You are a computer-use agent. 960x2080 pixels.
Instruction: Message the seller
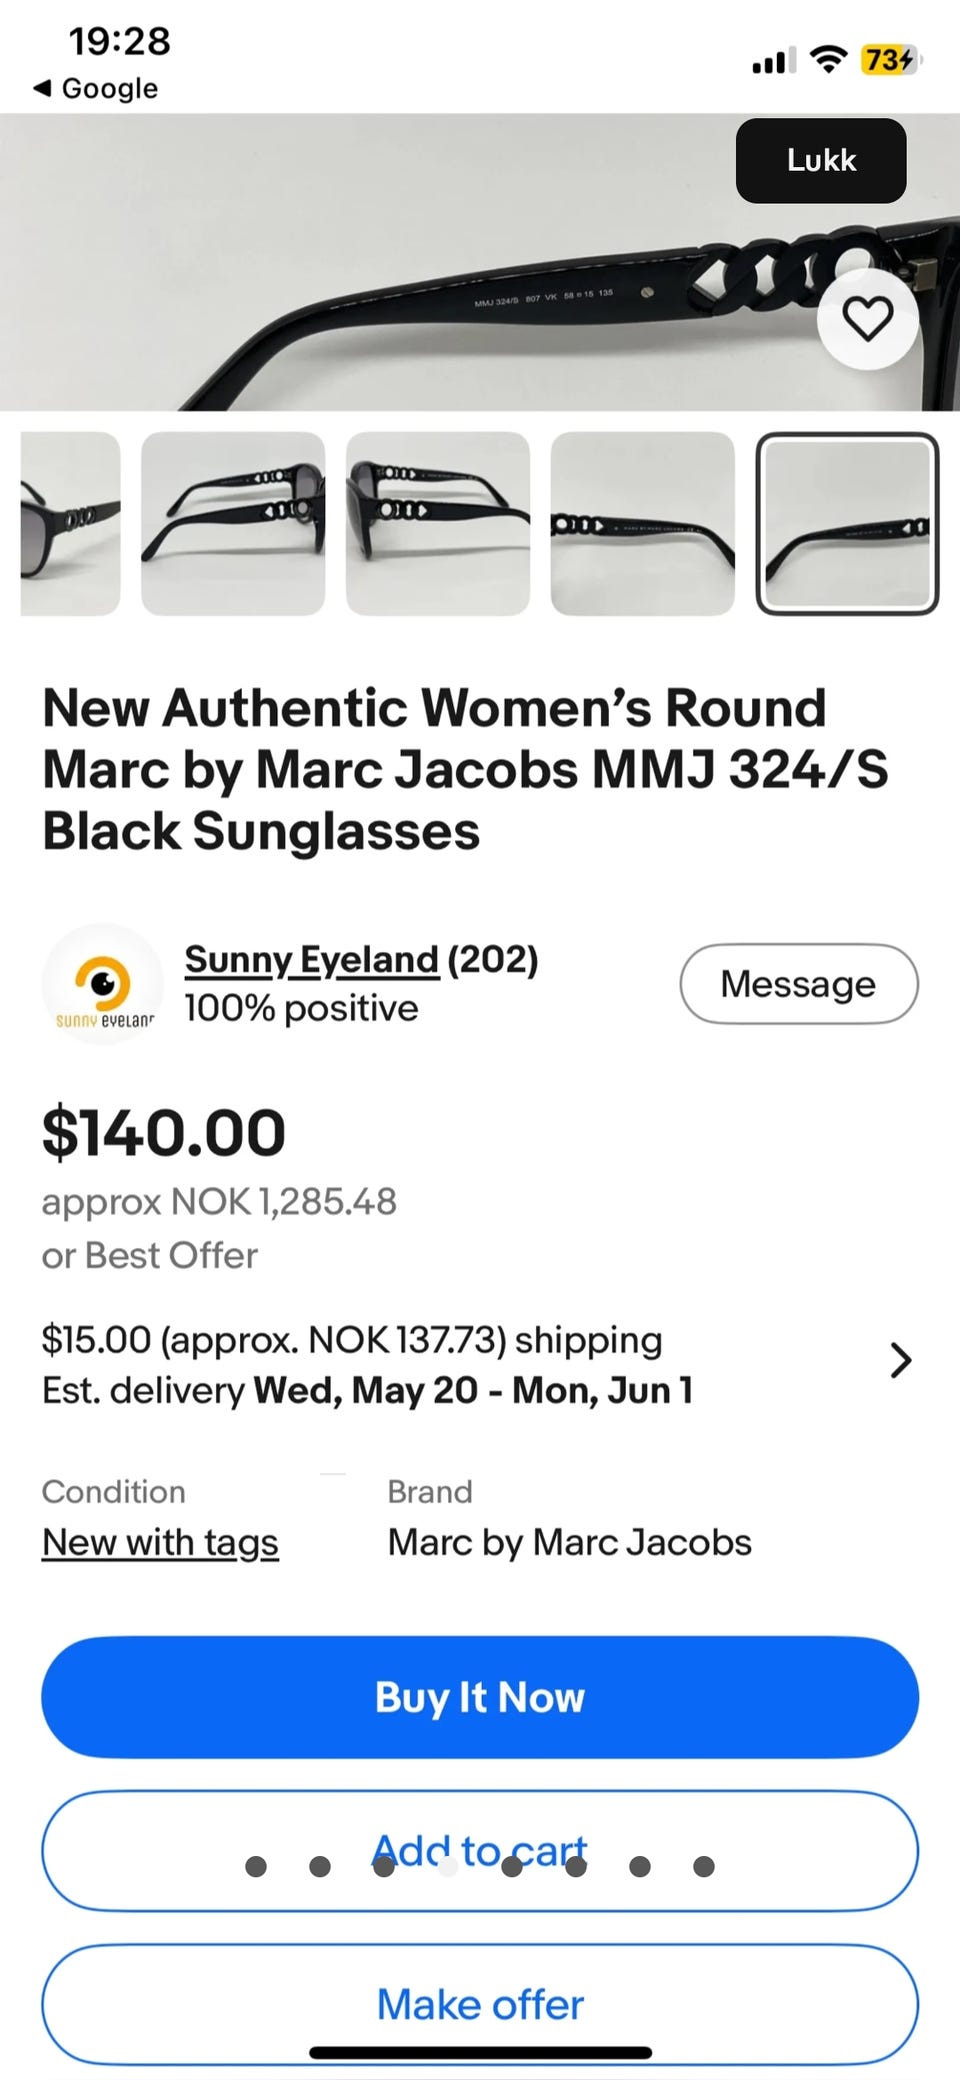[x=799, y=984]
